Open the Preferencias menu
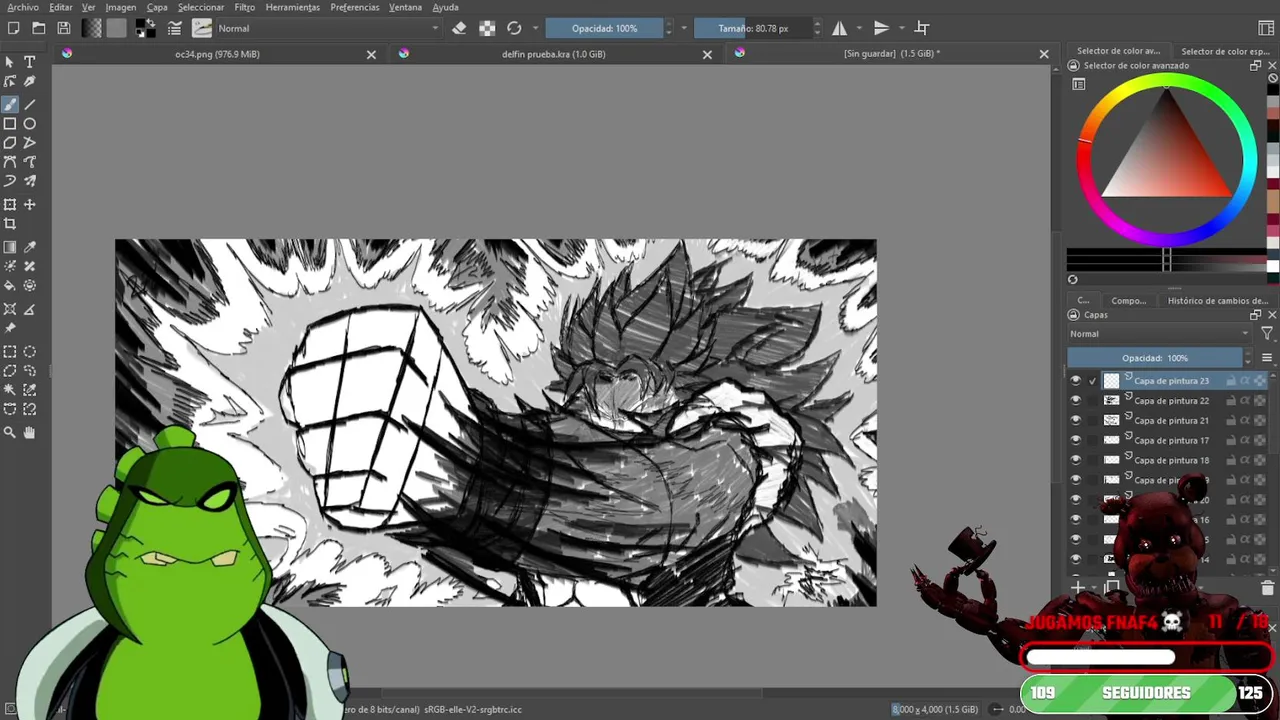Screen dimensions: 1280x720 pos(355,7)
